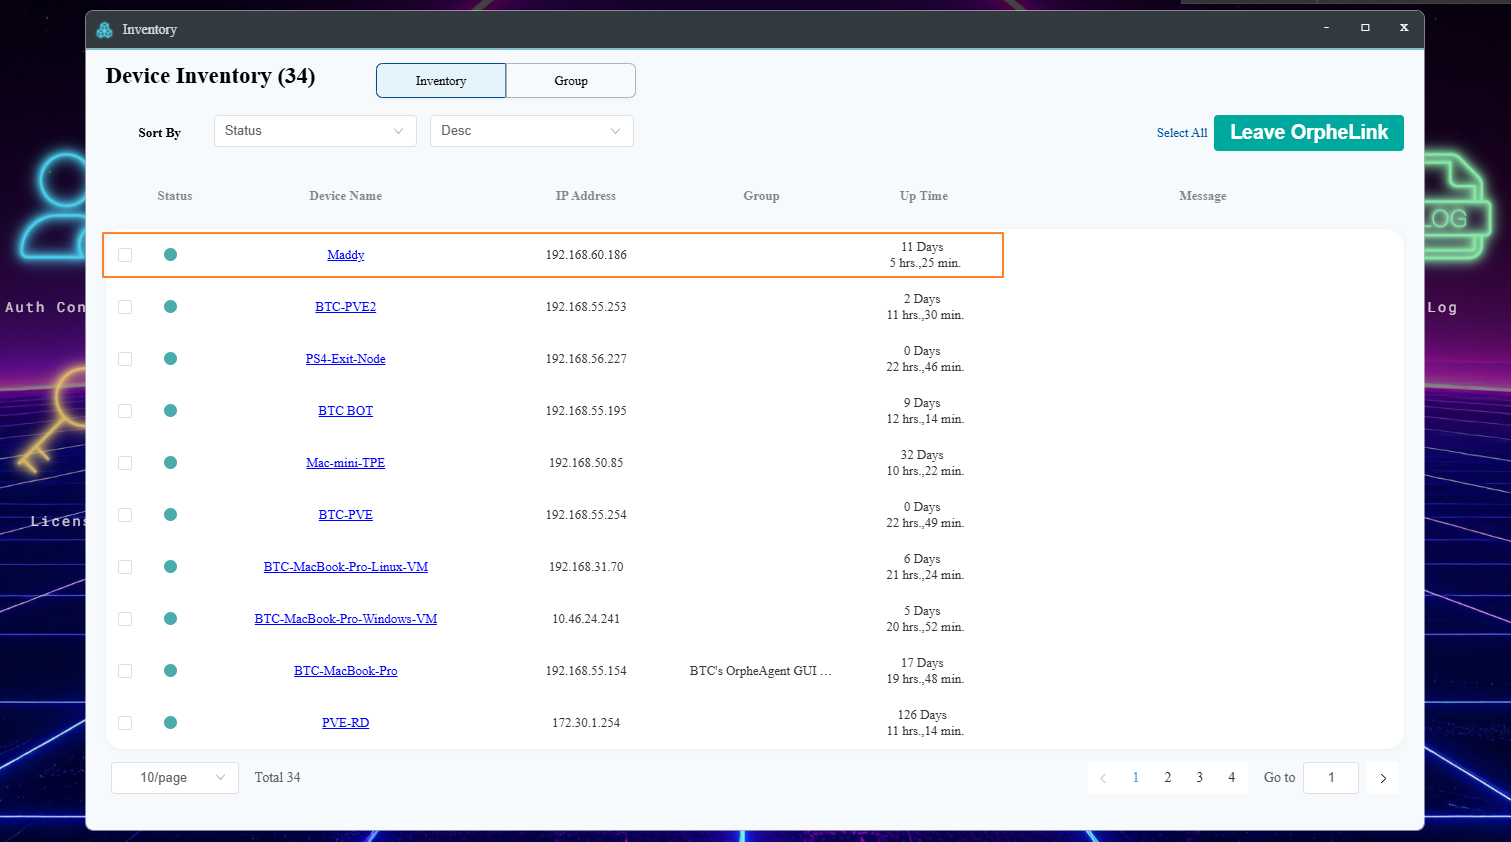The height and width of the screenshot is (842, 1511).
Task: Select the Inventory tab
Action: pos(441,81)
